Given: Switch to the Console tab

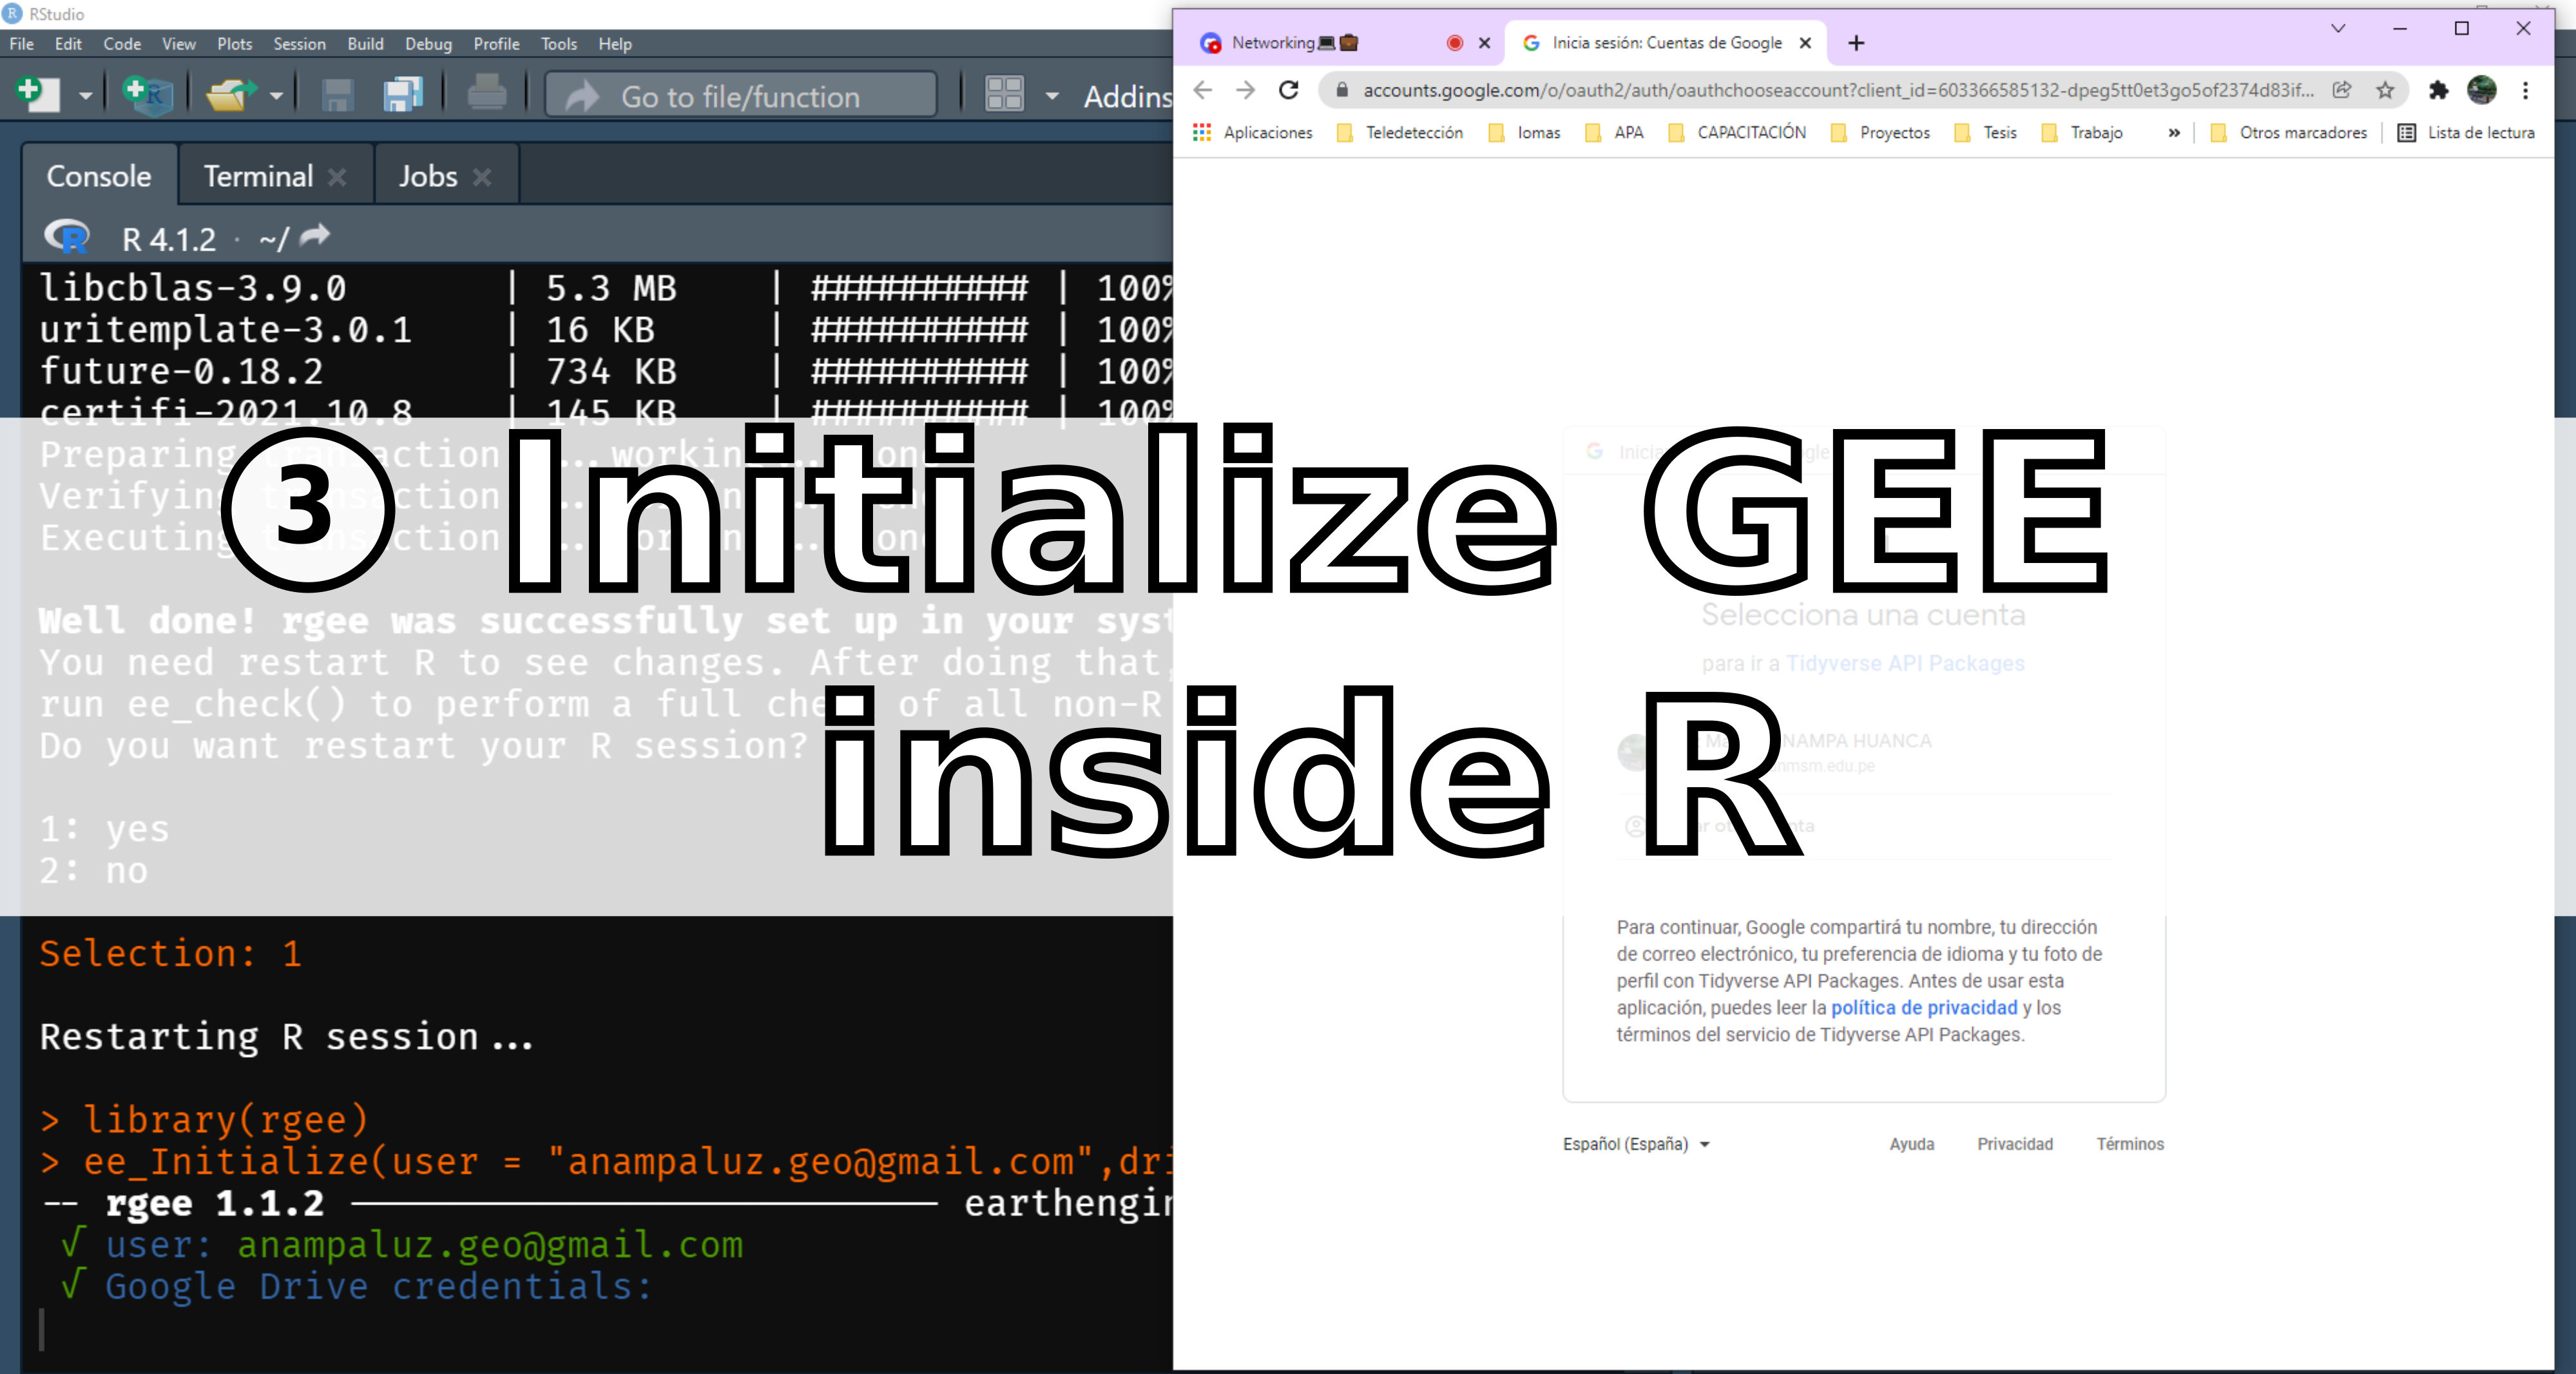Looking at the screenshot, I should coord(99,176).
